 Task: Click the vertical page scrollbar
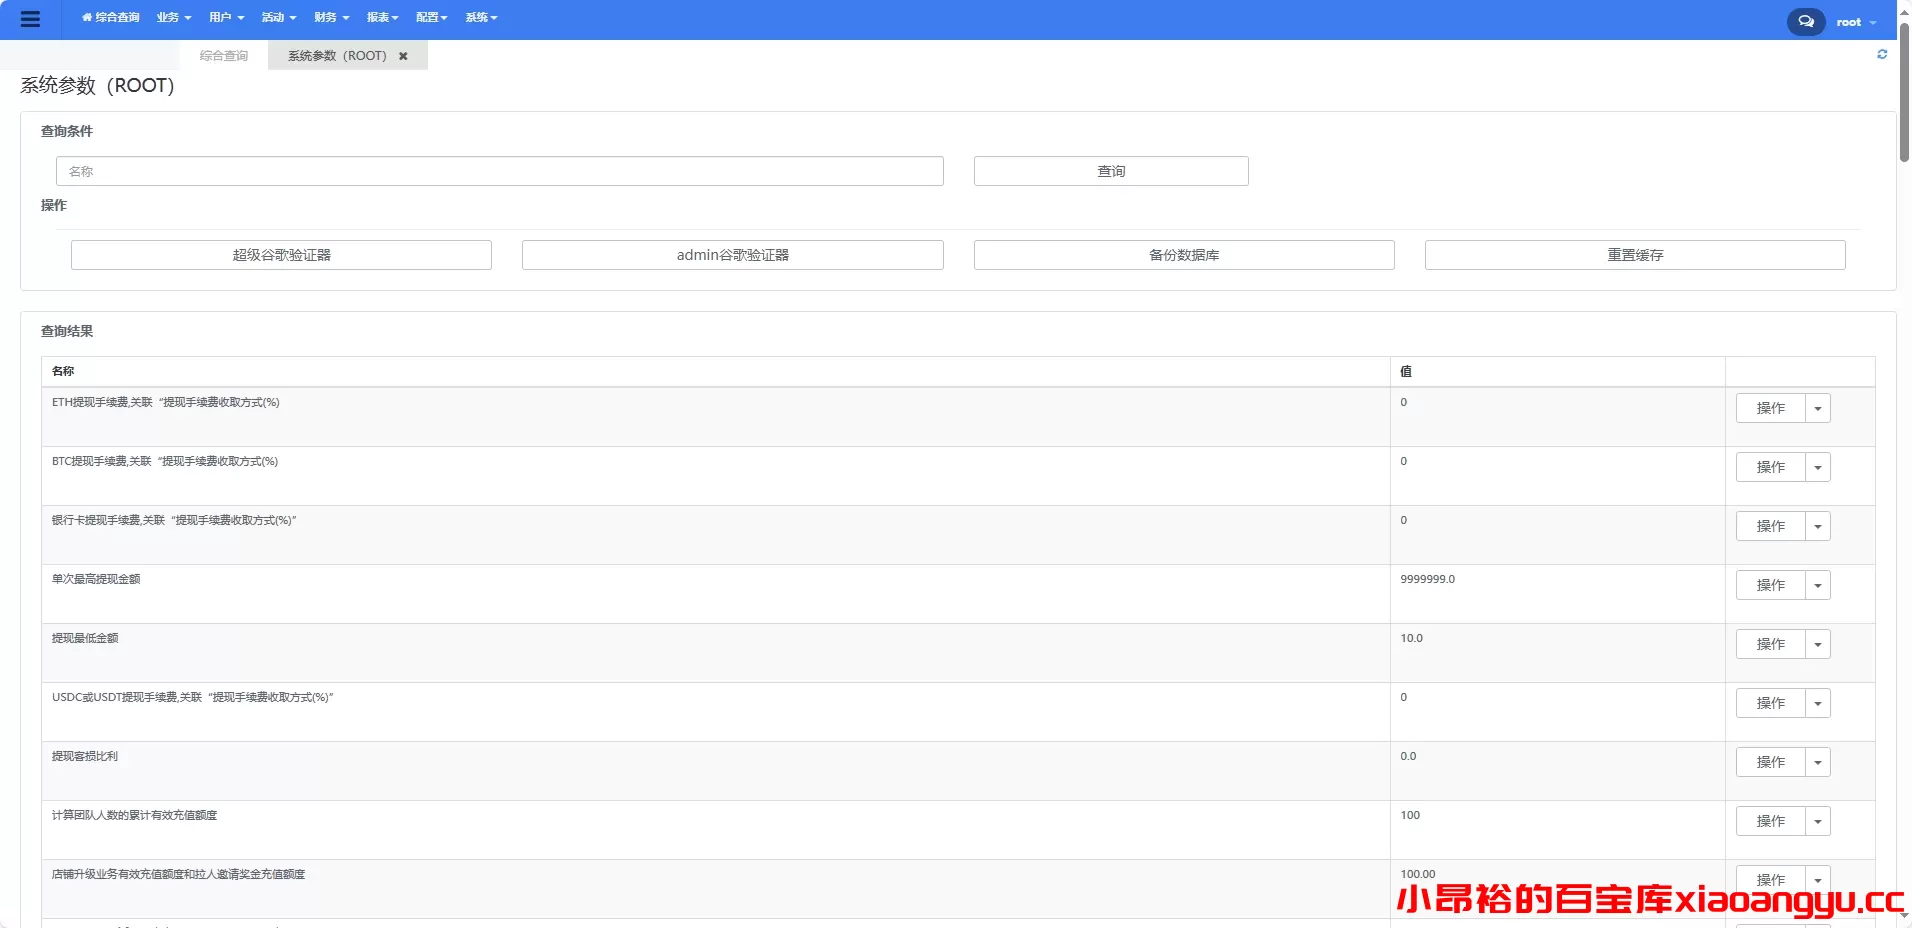(1904, 95)
